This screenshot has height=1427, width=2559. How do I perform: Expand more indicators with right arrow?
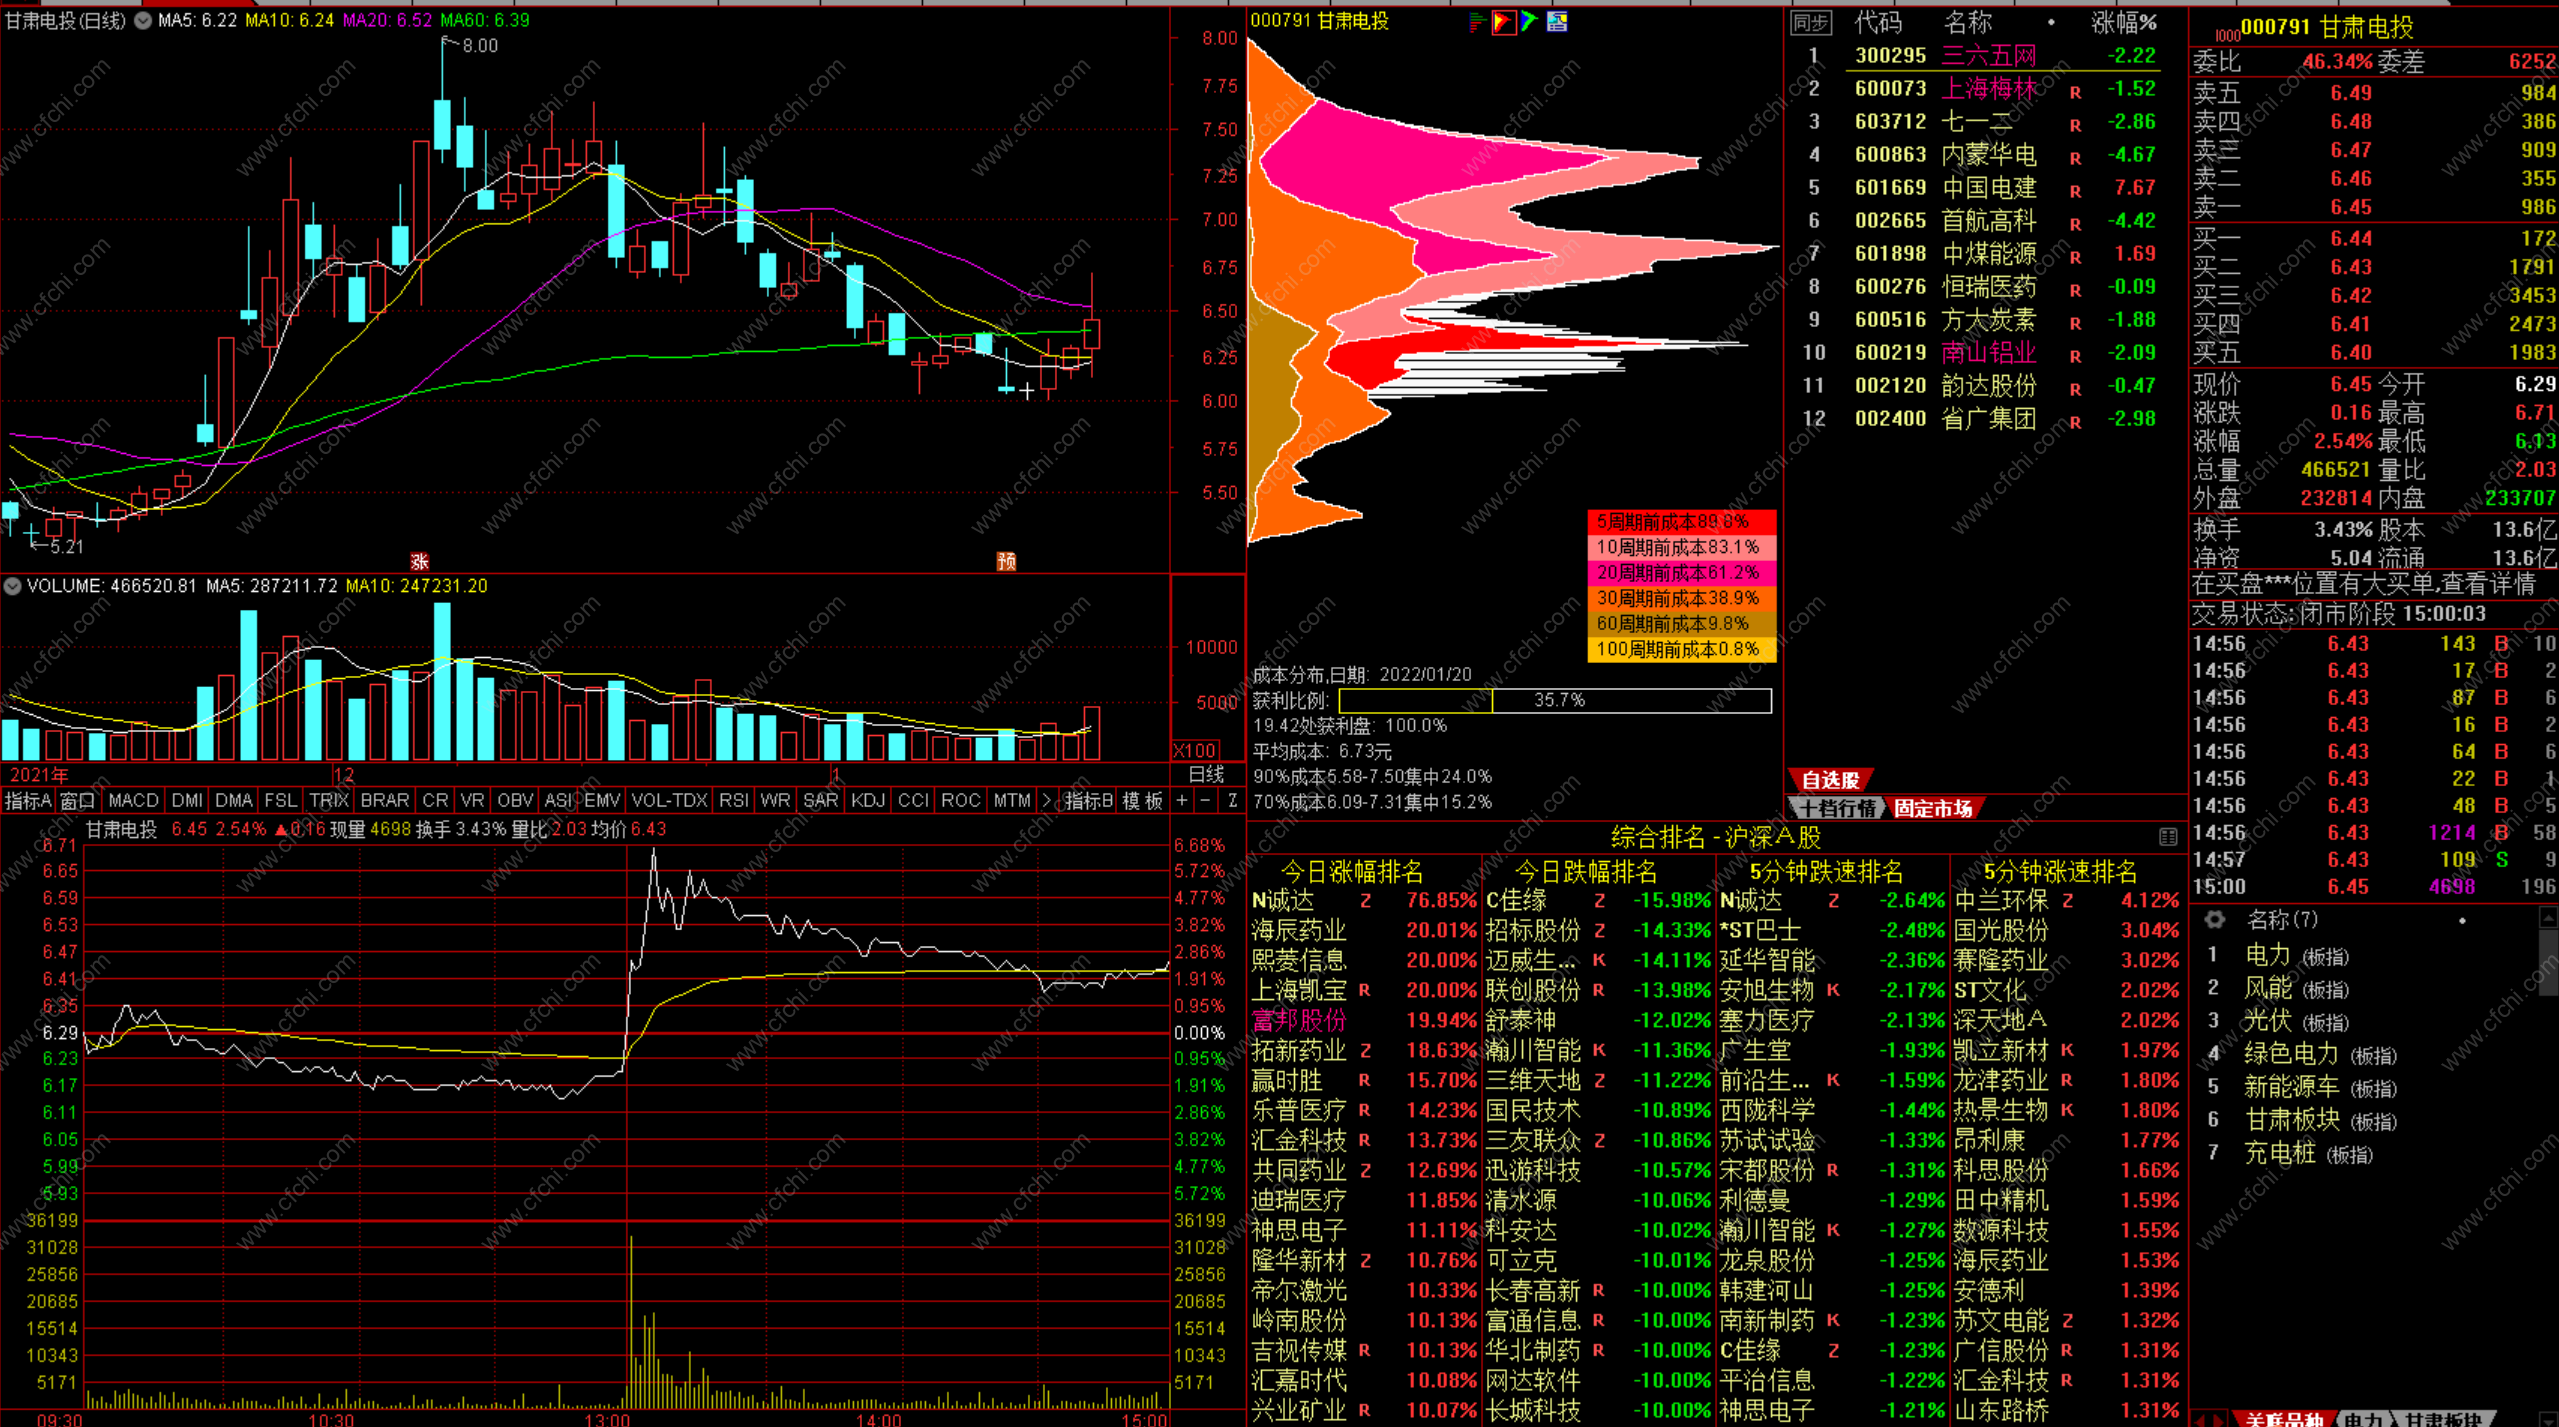[x=1047, y=801]
